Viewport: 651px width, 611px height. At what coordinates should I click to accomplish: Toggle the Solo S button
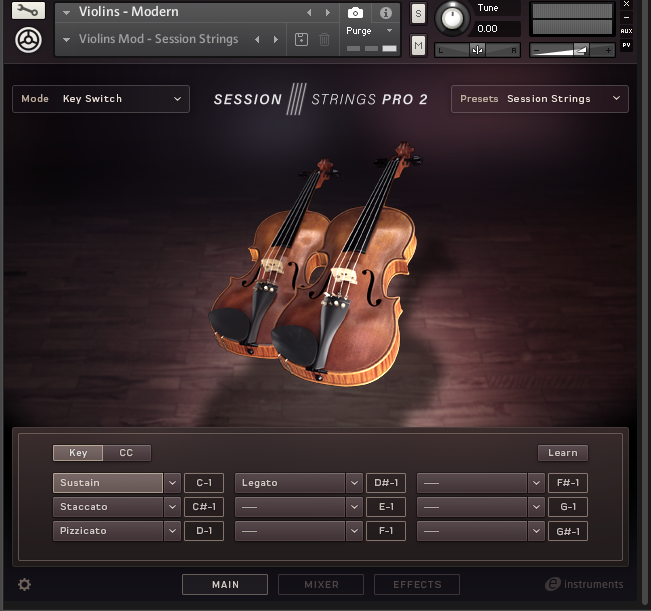click(418, 14)
